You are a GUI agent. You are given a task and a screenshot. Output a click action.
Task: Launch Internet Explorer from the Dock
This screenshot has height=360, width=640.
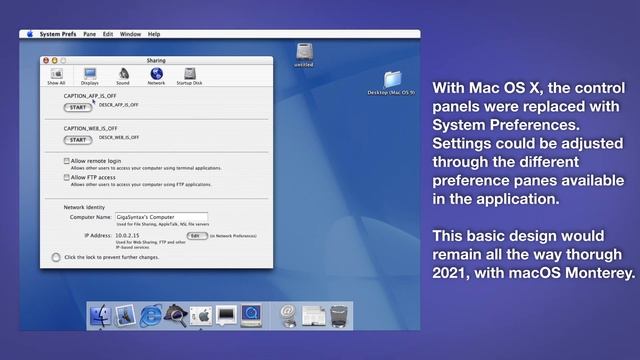coord(151,316)
